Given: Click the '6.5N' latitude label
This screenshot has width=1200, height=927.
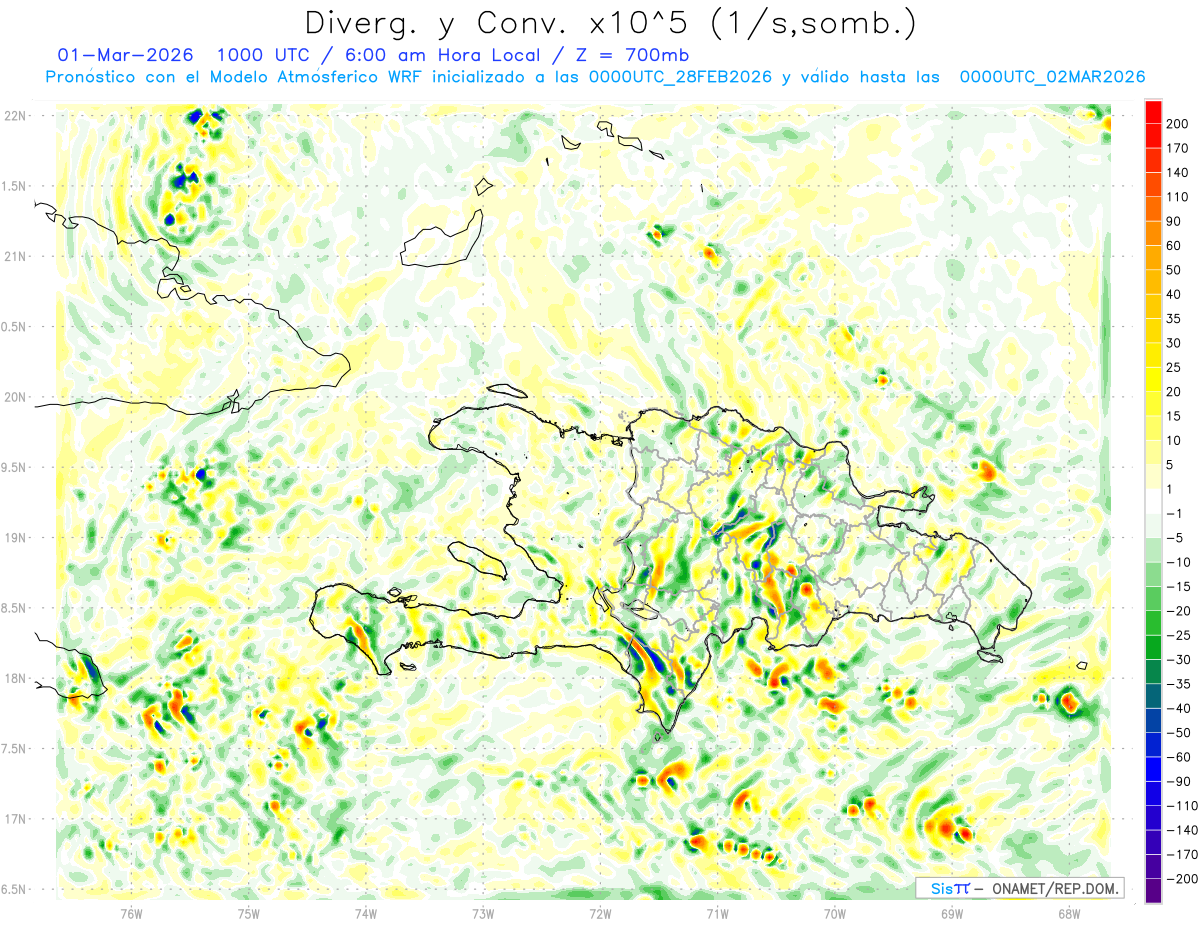Looking at the screenshot, I should 15,889.
